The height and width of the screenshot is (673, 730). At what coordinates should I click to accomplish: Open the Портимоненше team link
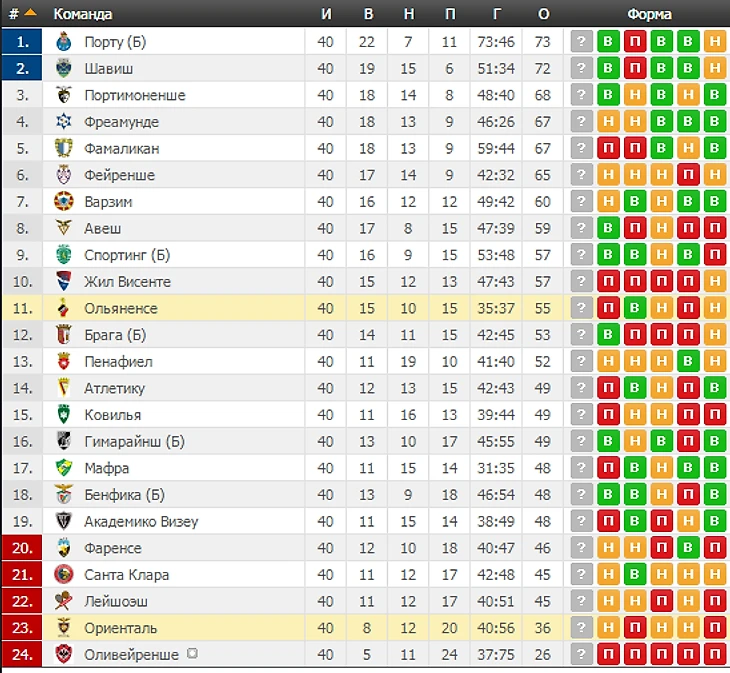click(x=135, y=95)
